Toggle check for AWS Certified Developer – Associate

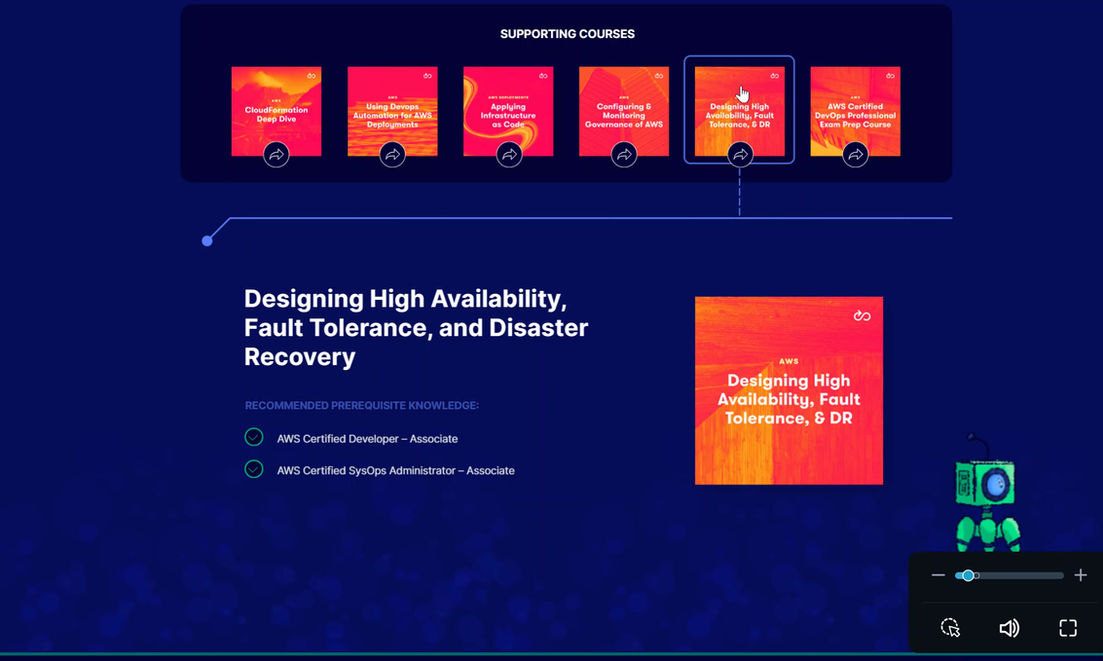click(x=254, y=437)
